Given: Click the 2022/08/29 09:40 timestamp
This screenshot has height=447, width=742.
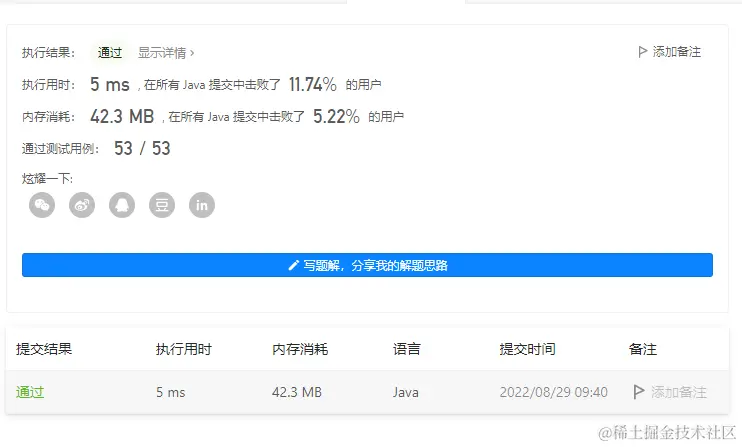Looking at the screenshot, I should point(554,392).
